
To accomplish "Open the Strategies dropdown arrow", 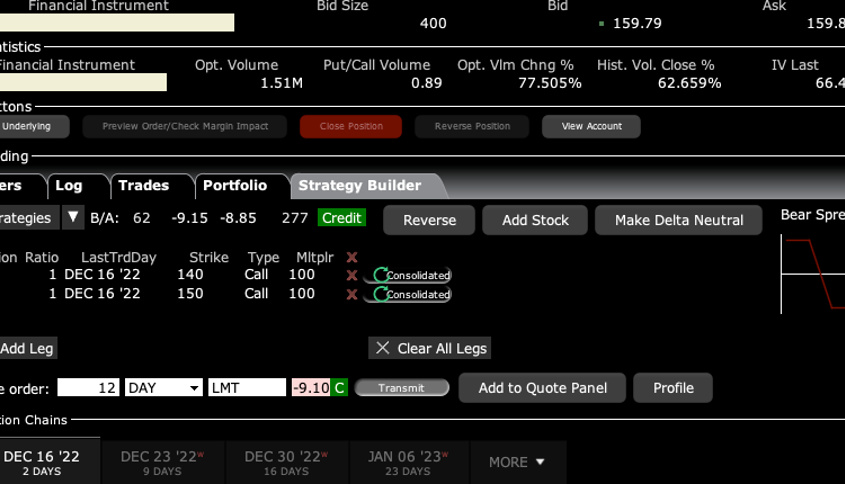I will [x=73, y=218].
